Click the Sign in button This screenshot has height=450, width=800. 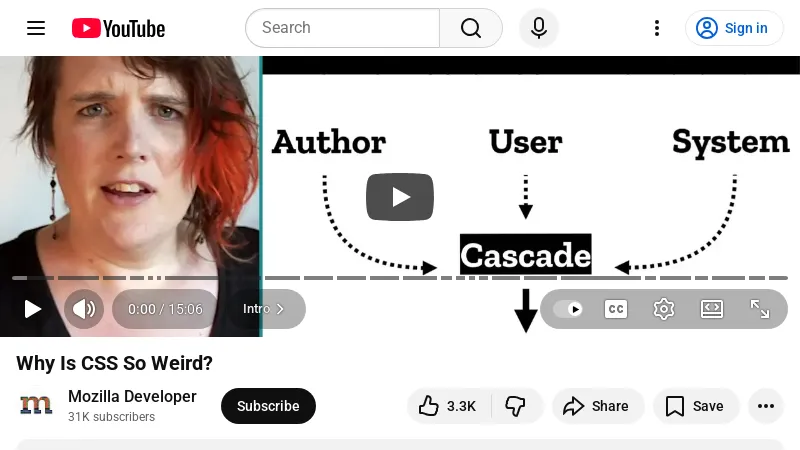(734, 28)
